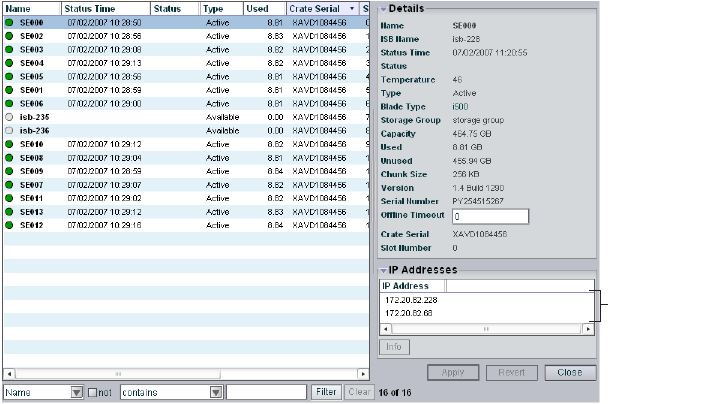
Task: Select the SE011 row name
Action: [x=32, y=198]
